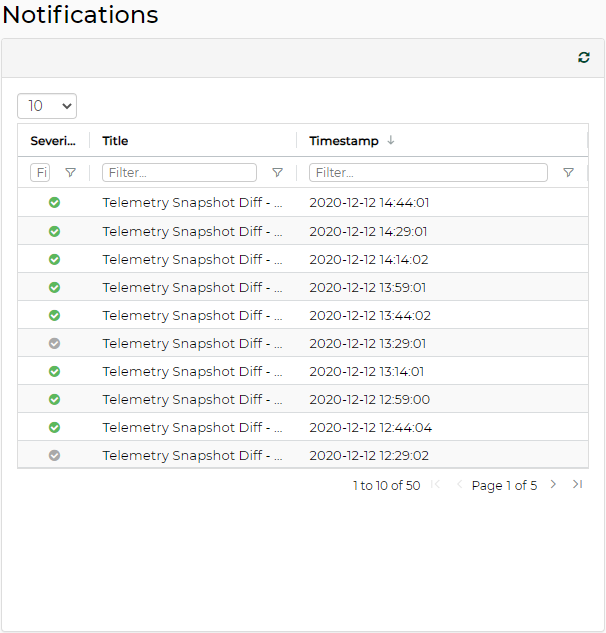The image size is (606, 633).
Task: Sort by the Severity column header
Action: tap(52, 141)
